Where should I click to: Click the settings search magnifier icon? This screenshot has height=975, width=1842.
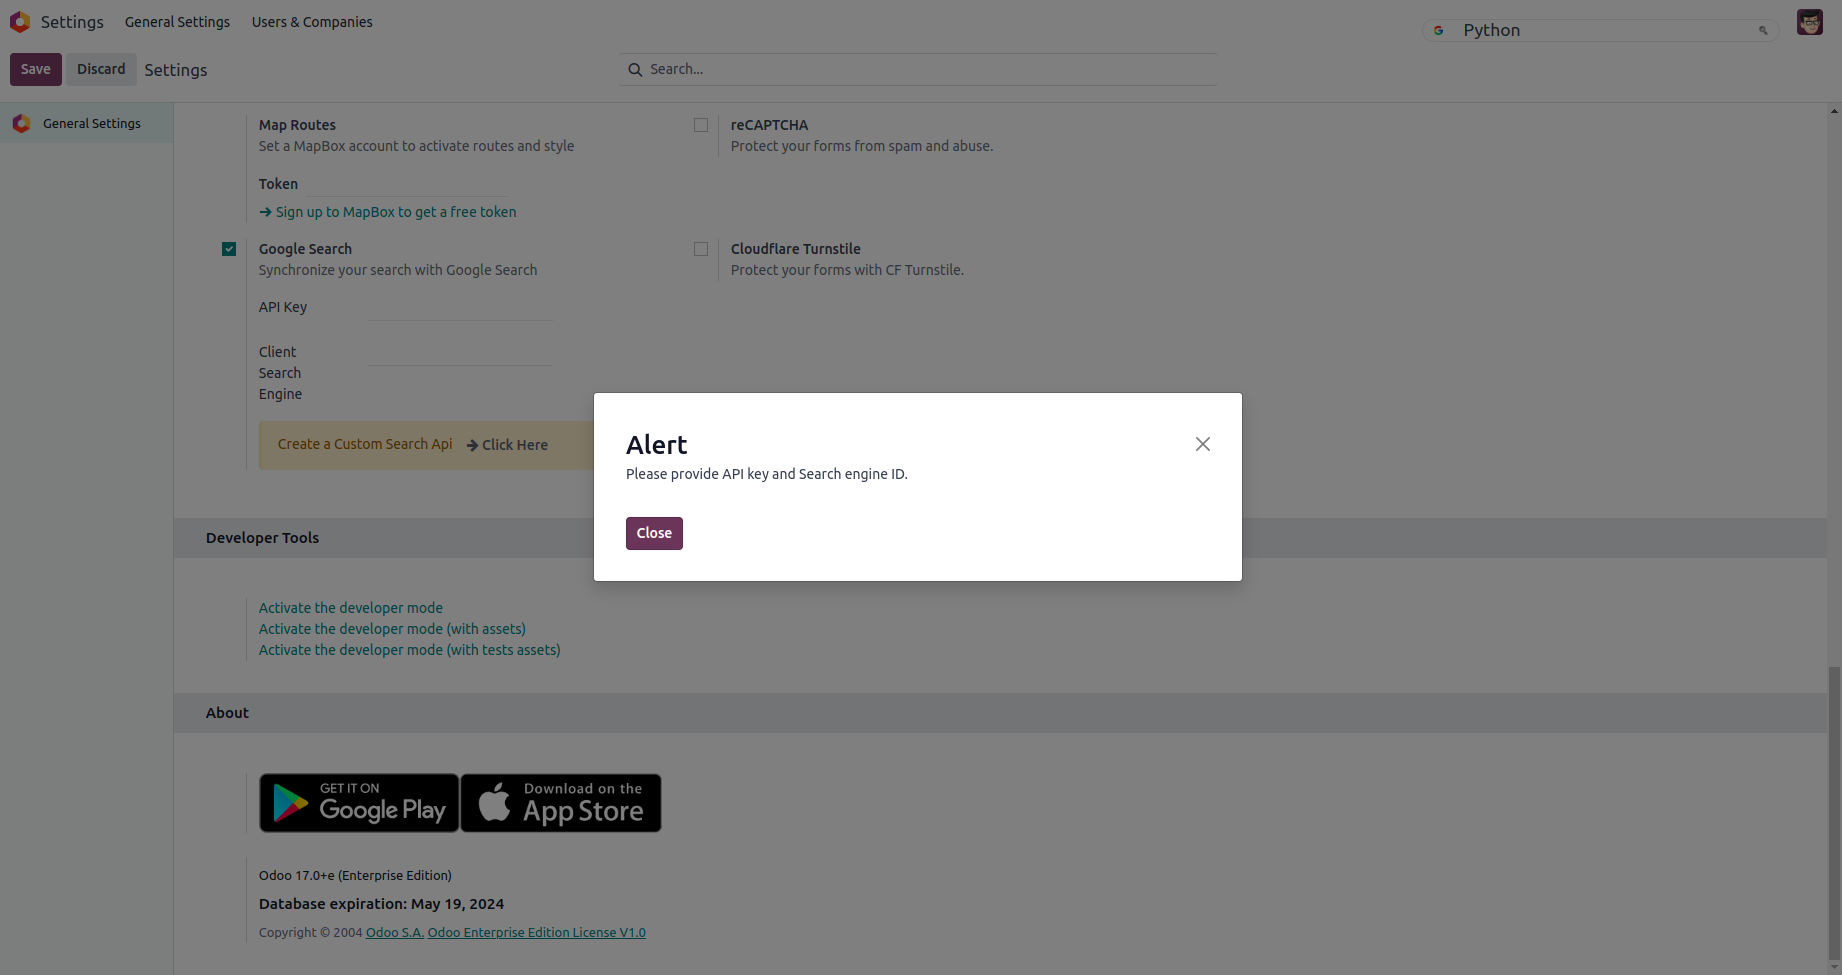coord(635,70)
